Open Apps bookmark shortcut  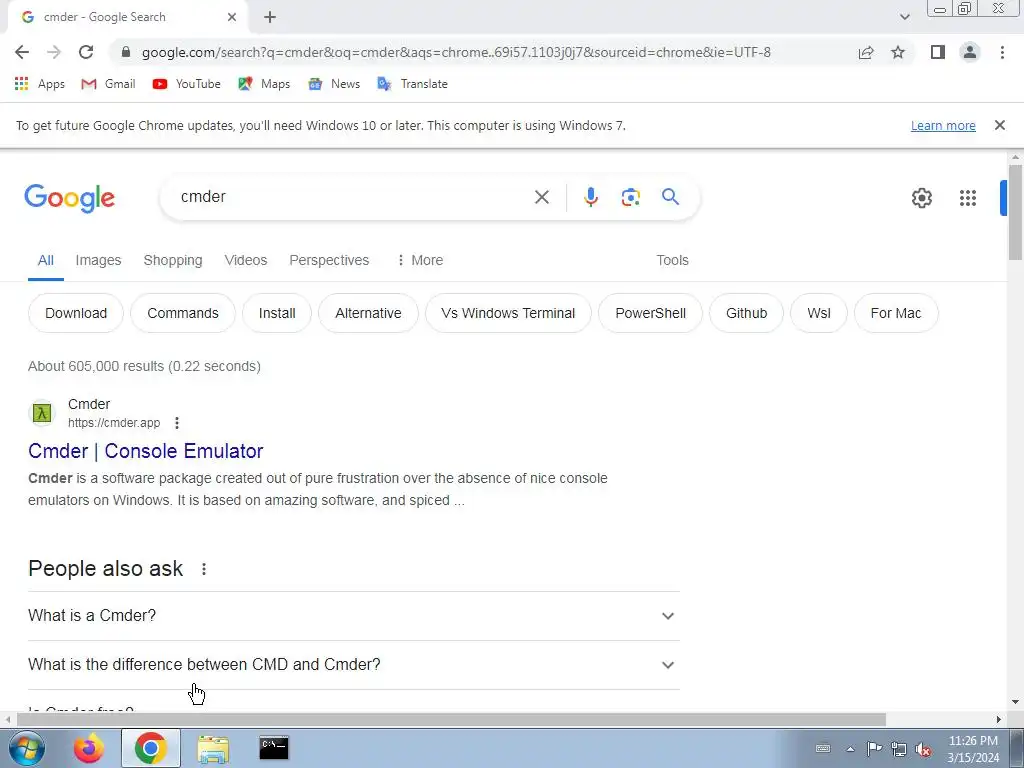(40, 84)
